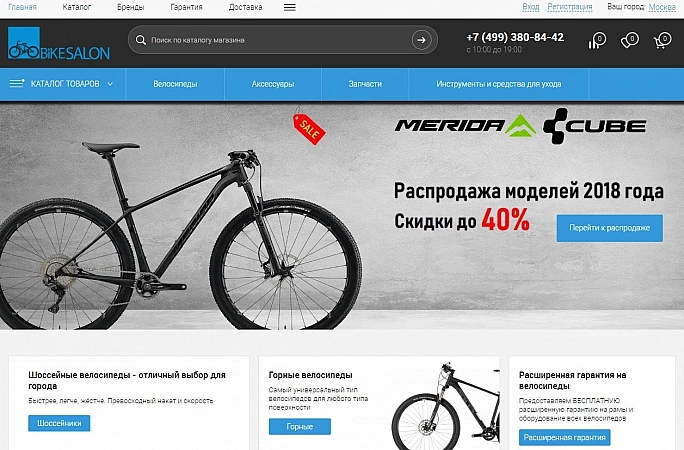The width and height of the screenshot is (684, 450).
Task: Open the hamburger menu in top bar
Action: pyautogui.click(x=290, y=7)
